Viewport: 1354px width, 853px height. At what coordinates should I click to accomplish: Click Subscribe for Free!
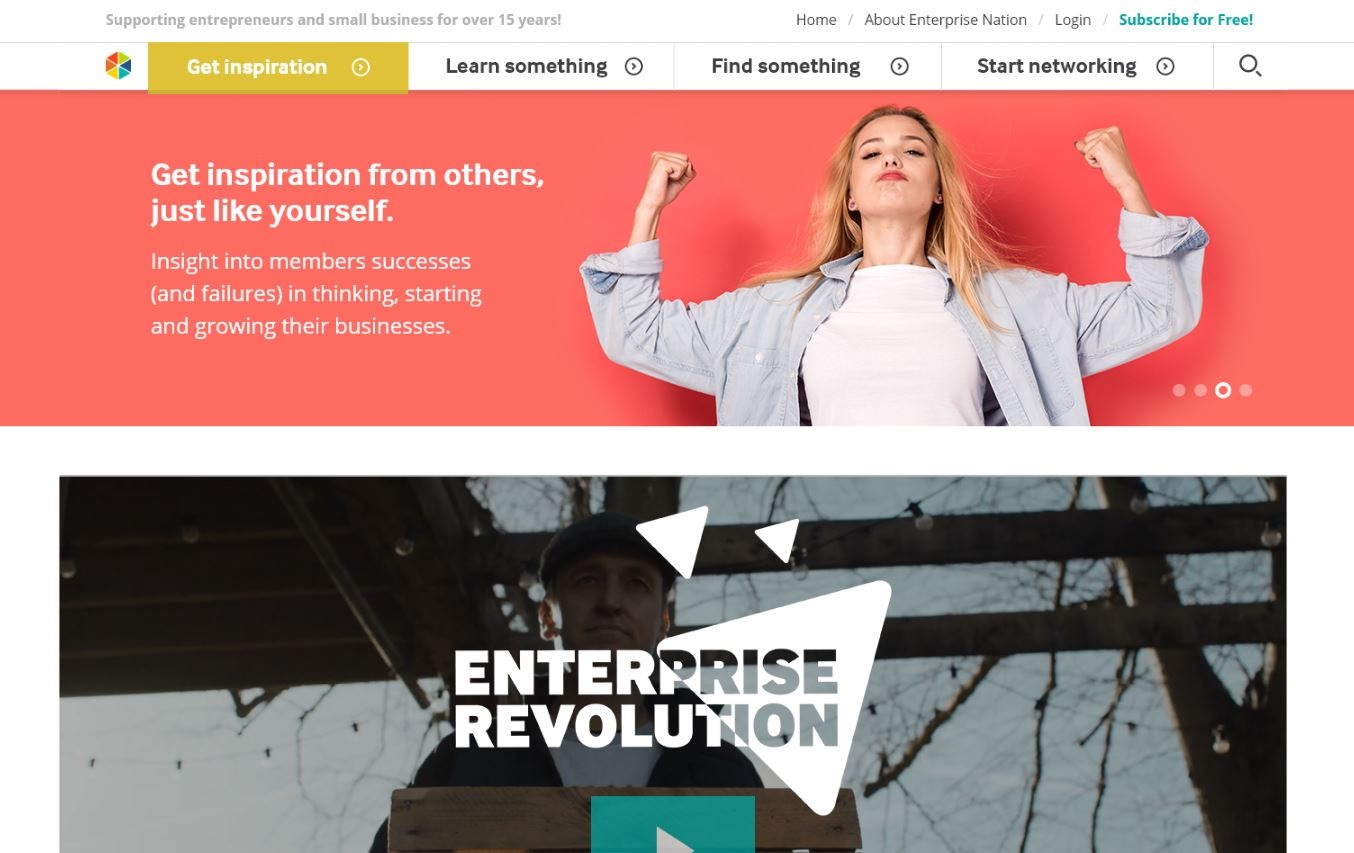[x=1186, y=20]
